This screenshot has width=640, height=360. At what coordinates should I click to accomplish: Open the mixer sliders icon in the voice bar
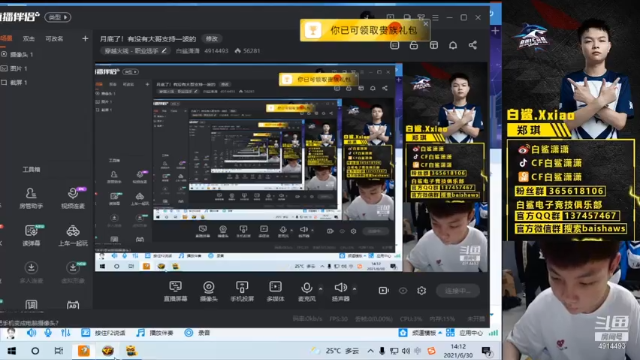65,333
